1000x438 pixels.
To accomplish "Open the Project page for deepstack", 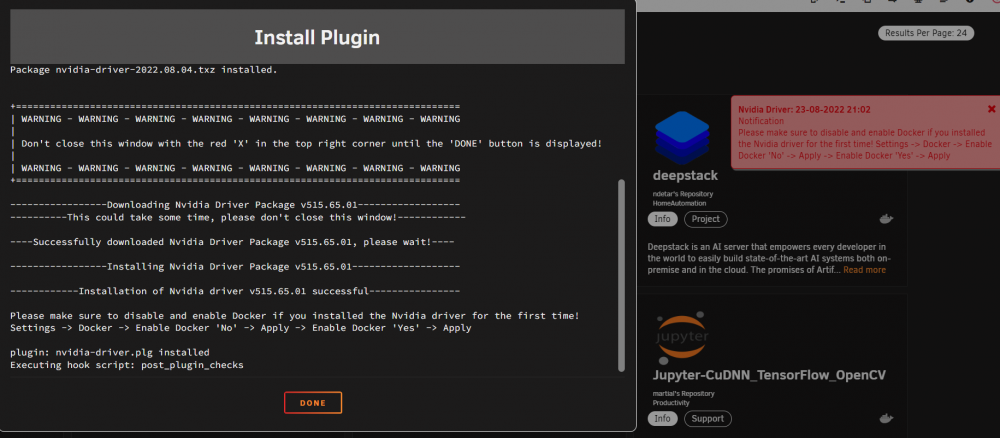I will tap(705, 219).
